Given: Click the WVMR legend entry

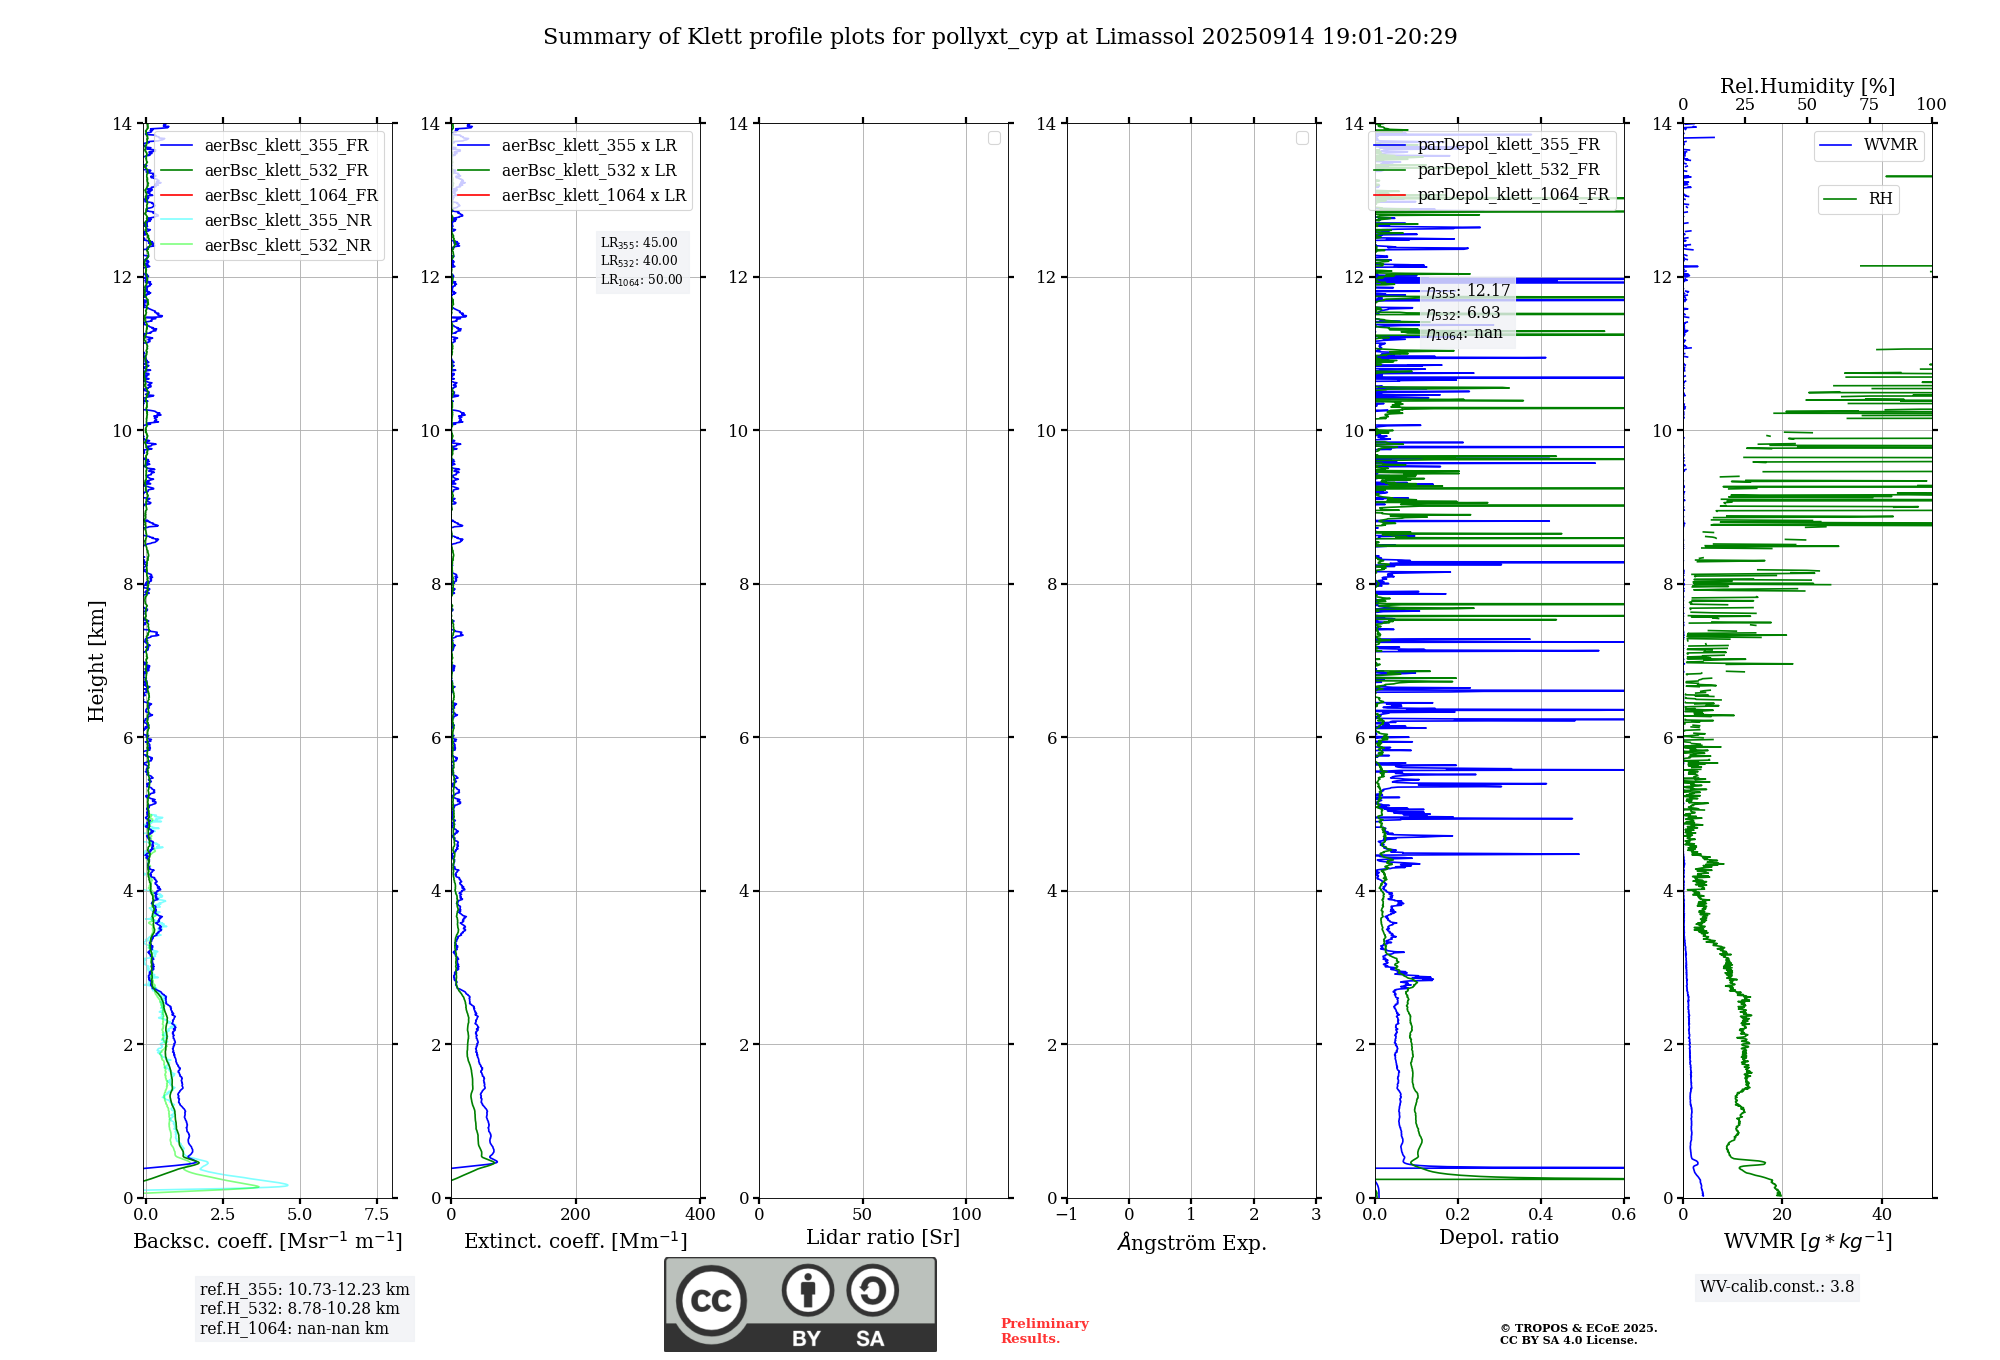Looking at the screenshot, I should [x=1869, y=144].
